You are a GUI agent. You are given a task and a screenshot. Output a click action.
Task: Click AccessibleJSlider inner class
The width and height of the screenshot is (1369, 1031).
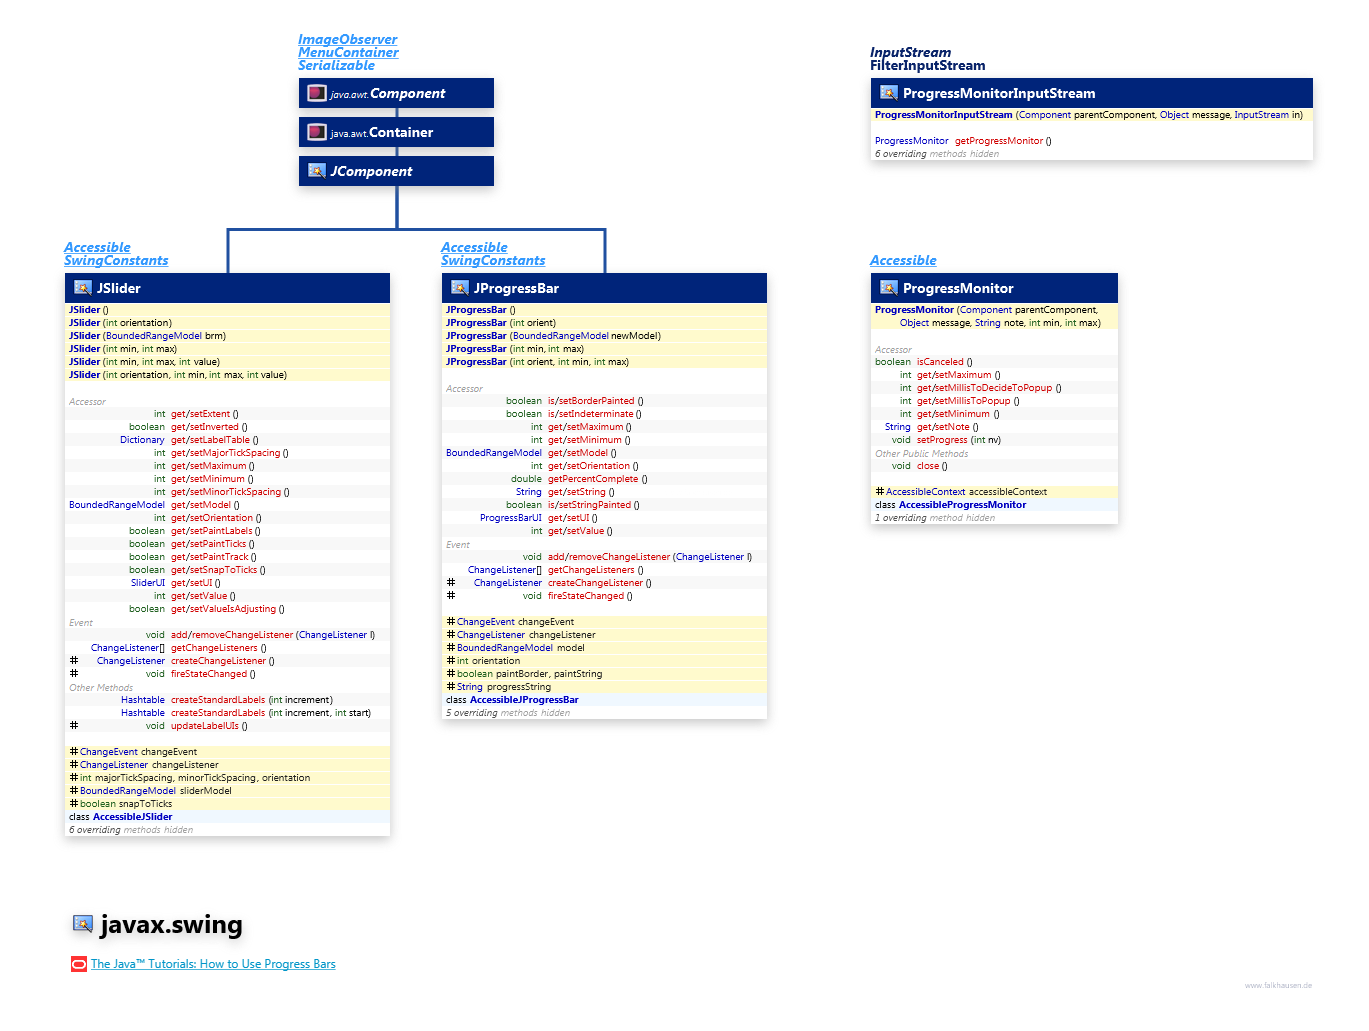click(x=132, y=817)
